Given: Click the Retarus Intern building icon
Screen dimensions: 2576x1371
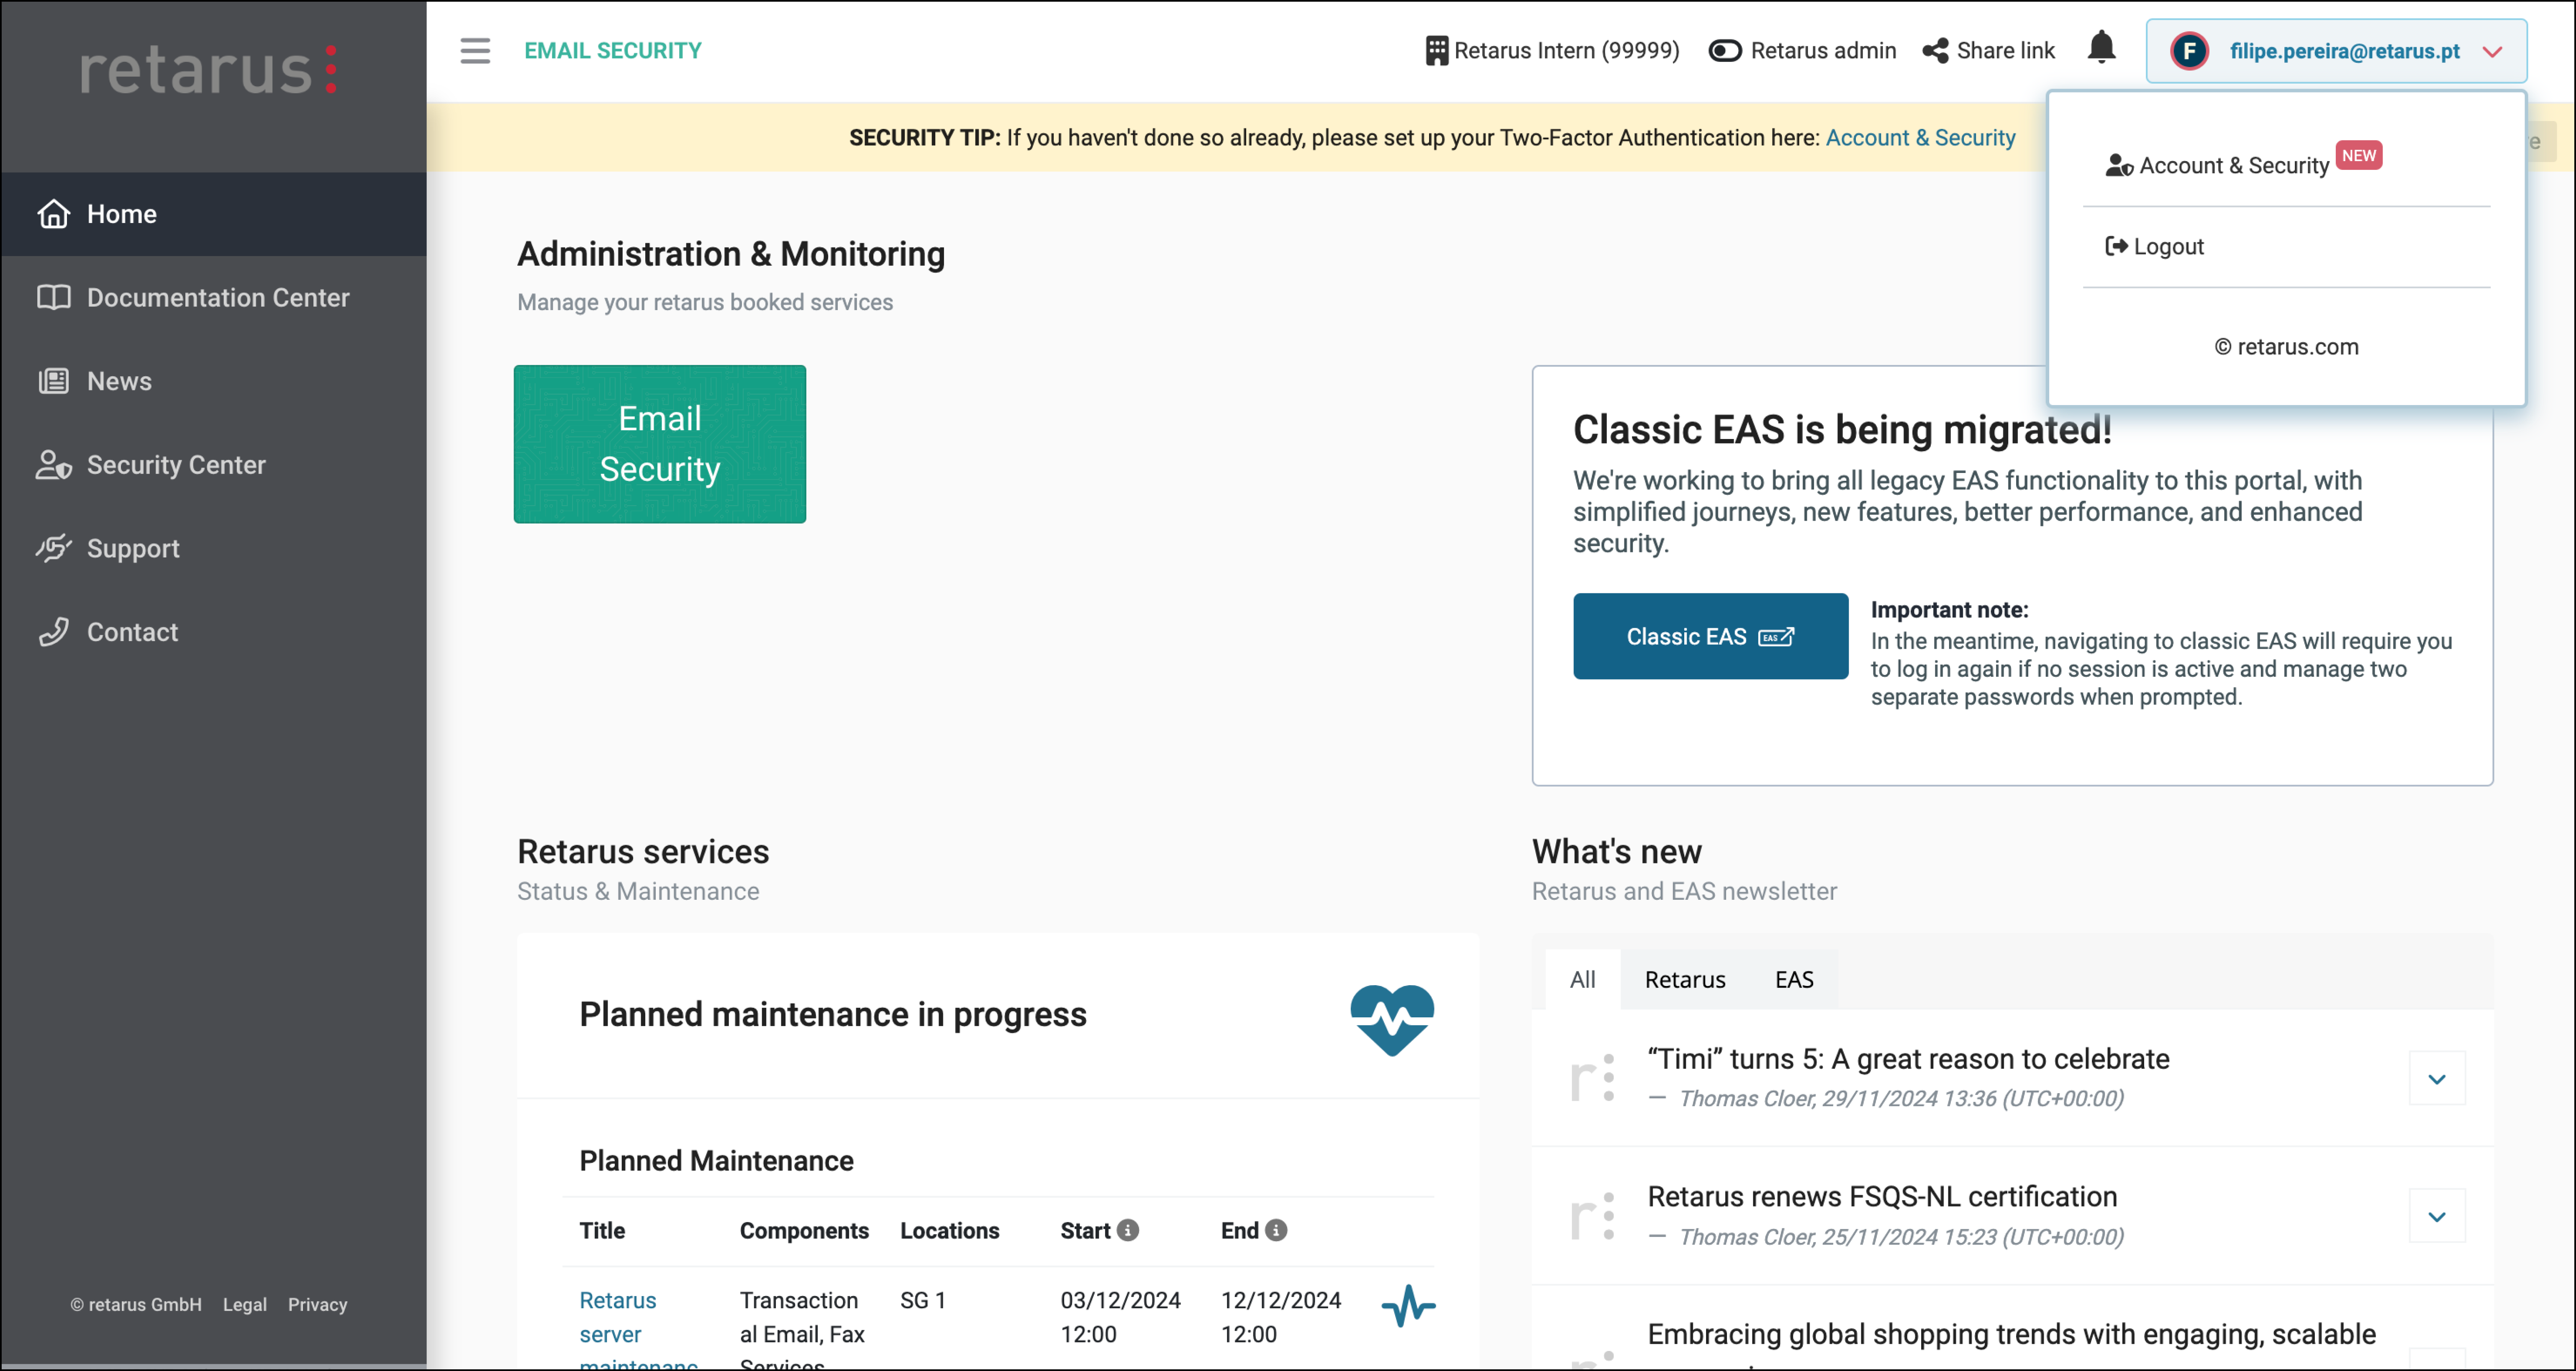Looking at the screenshot, I should coord(1436,51).
